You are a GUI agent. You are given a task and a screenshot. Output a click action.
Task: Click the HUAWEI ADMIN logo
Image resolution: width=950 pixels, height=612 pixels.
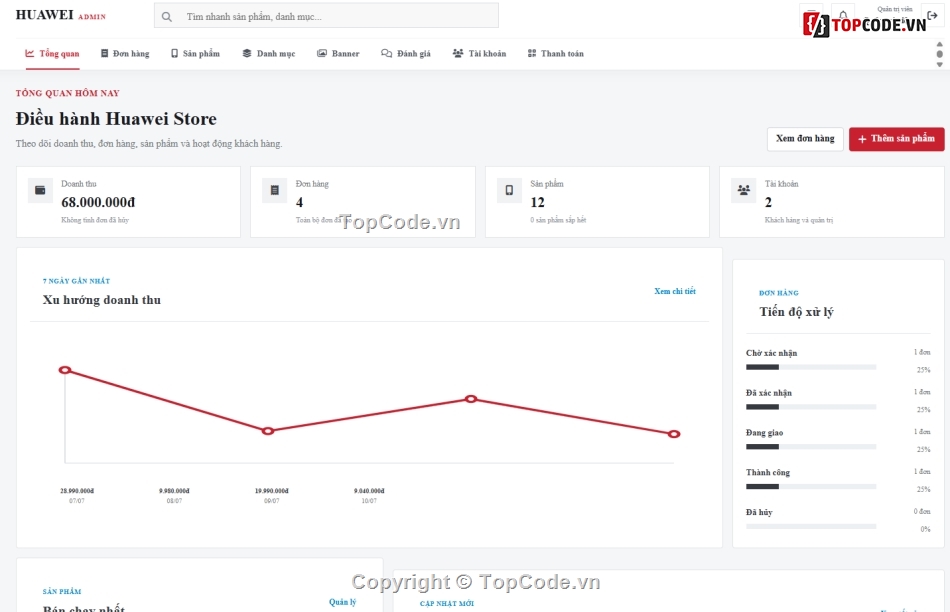[61, 15]
